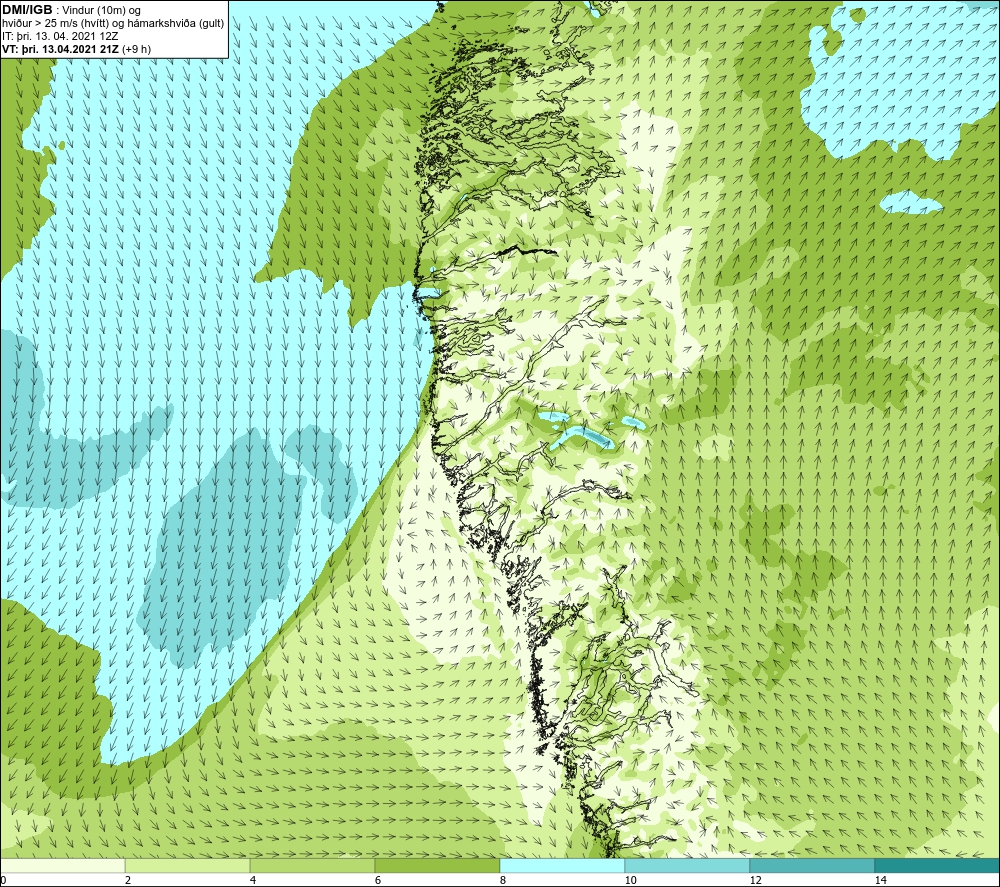The image size is (1000, 887).
Task: Click the 0-2 m/s palest legend swatch
Action: click(x=62, y=865)
